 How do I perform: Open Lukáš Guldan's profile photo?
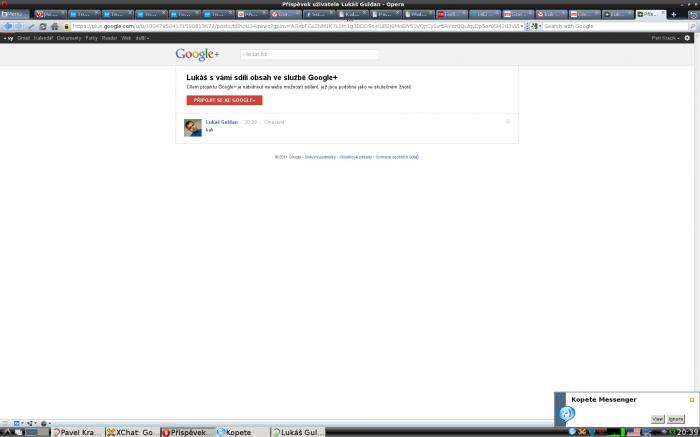193,128
